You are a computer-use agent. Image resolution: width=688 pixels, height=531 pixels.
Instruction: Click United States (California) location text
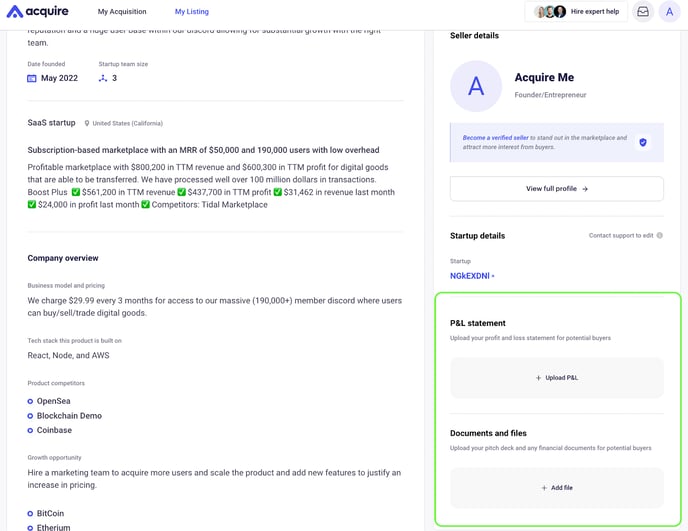click(128, 123)
